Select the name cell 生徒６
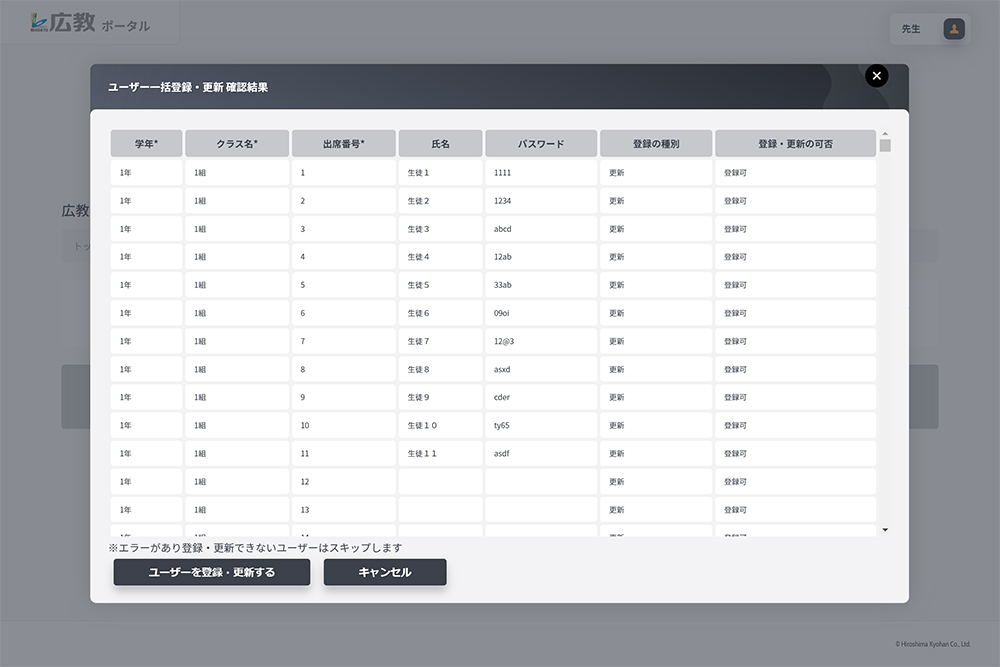Image resolution: width=1000 pixels, height=667 pixels. 440,313
